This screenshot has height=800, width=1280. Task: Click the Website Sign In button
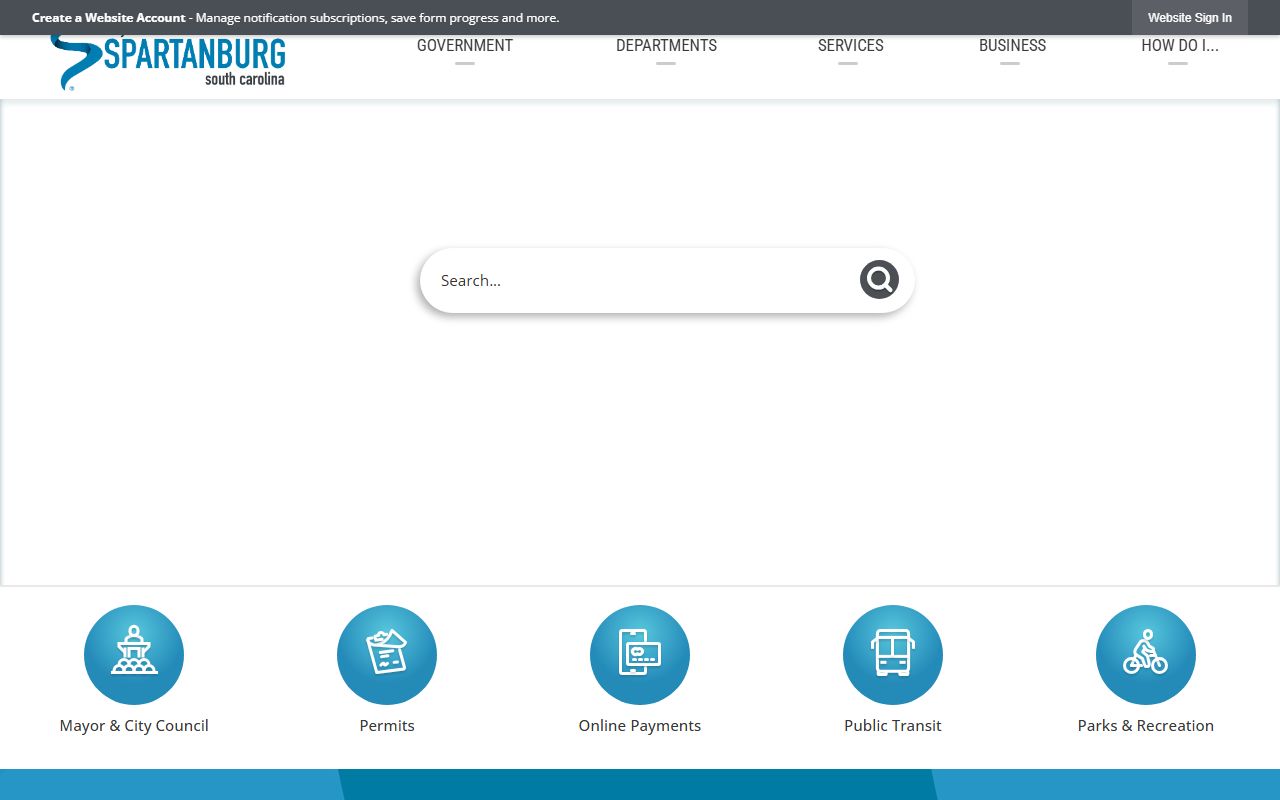point(1189,18)
